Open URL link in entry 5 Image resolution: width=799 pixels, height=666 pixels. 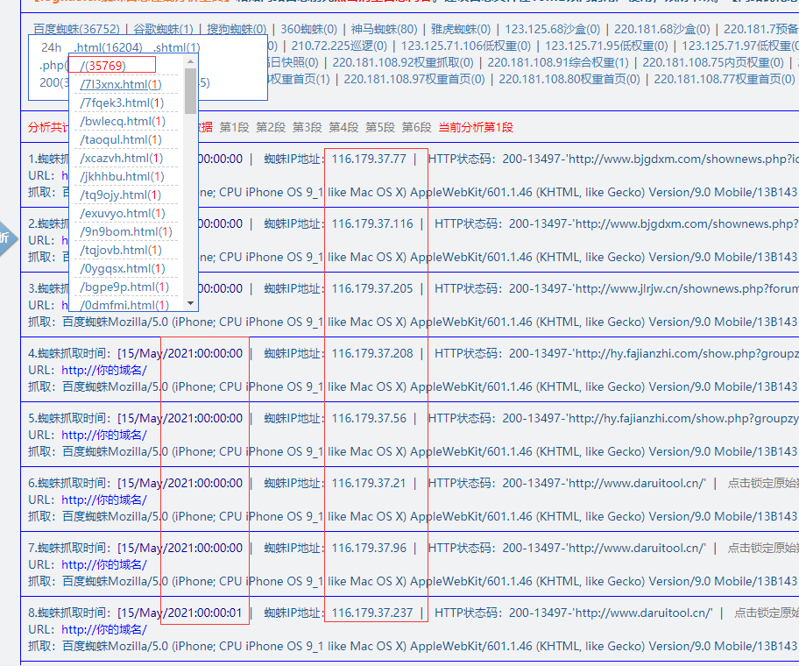[104, 435]
